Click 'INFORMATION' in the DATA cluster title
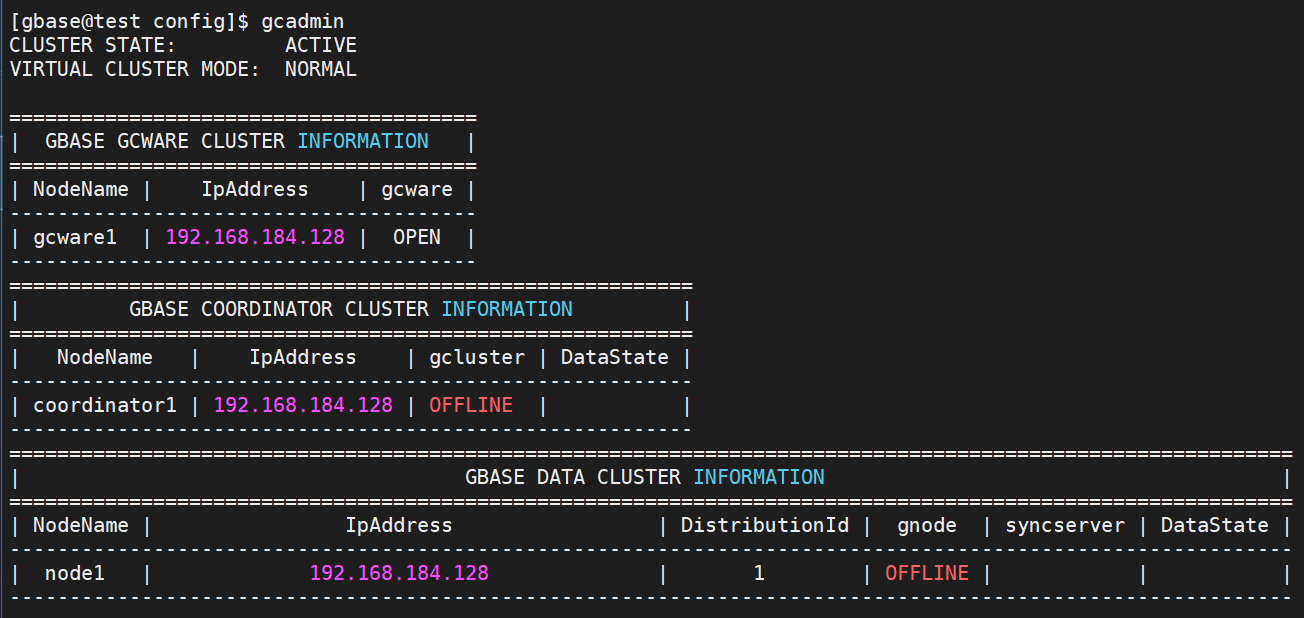The width and height of the screenshot is (1304, 618). [759, 477]
